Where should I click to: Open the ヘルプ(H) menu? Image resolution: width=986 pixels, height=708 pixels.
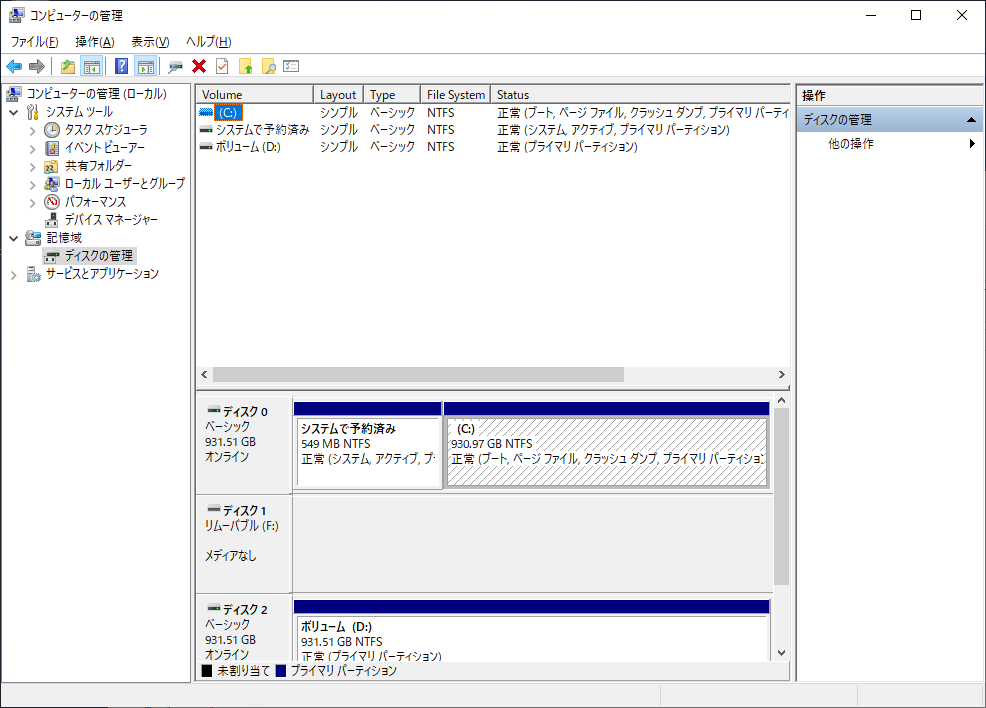click(x=209, y=42)
